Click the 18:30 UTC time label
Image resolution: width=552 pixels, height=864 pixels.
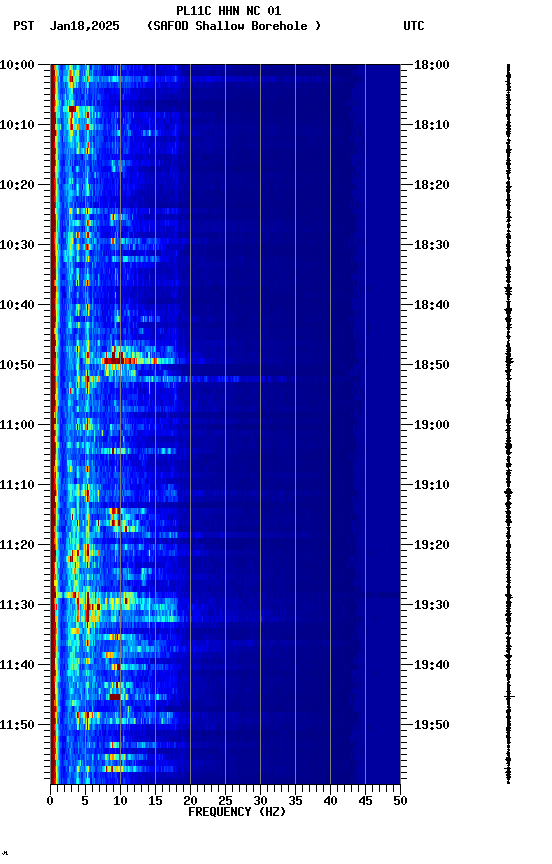(432, 245)
